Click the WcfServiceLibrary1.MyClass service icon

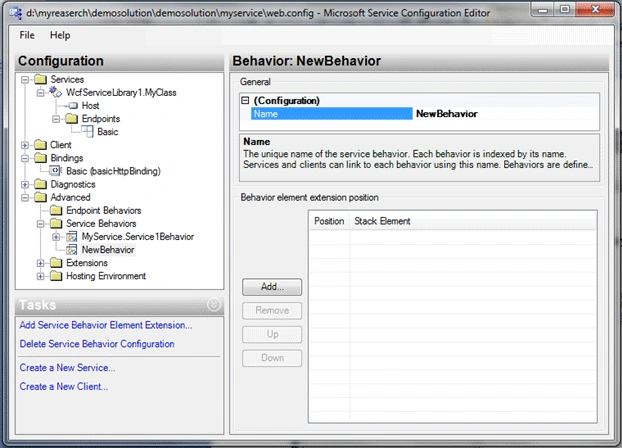click(x=56, y=92)
